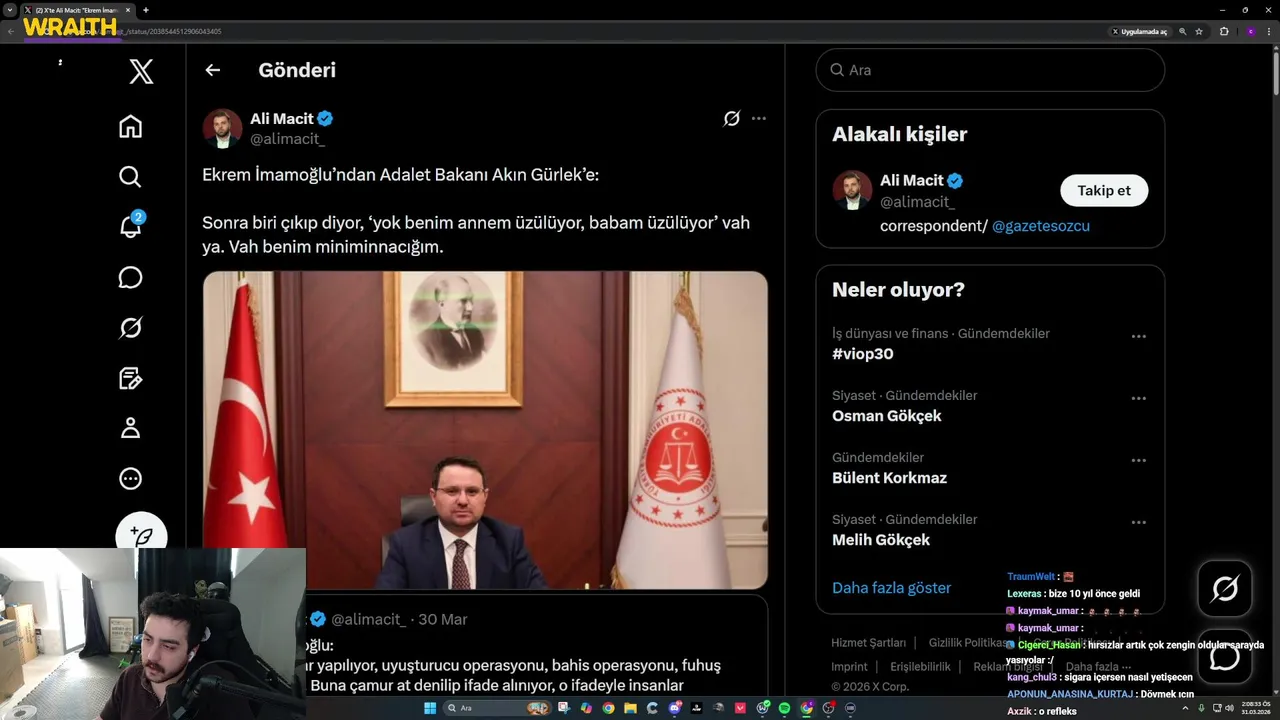Open File Explorer from taskbar

630,708
